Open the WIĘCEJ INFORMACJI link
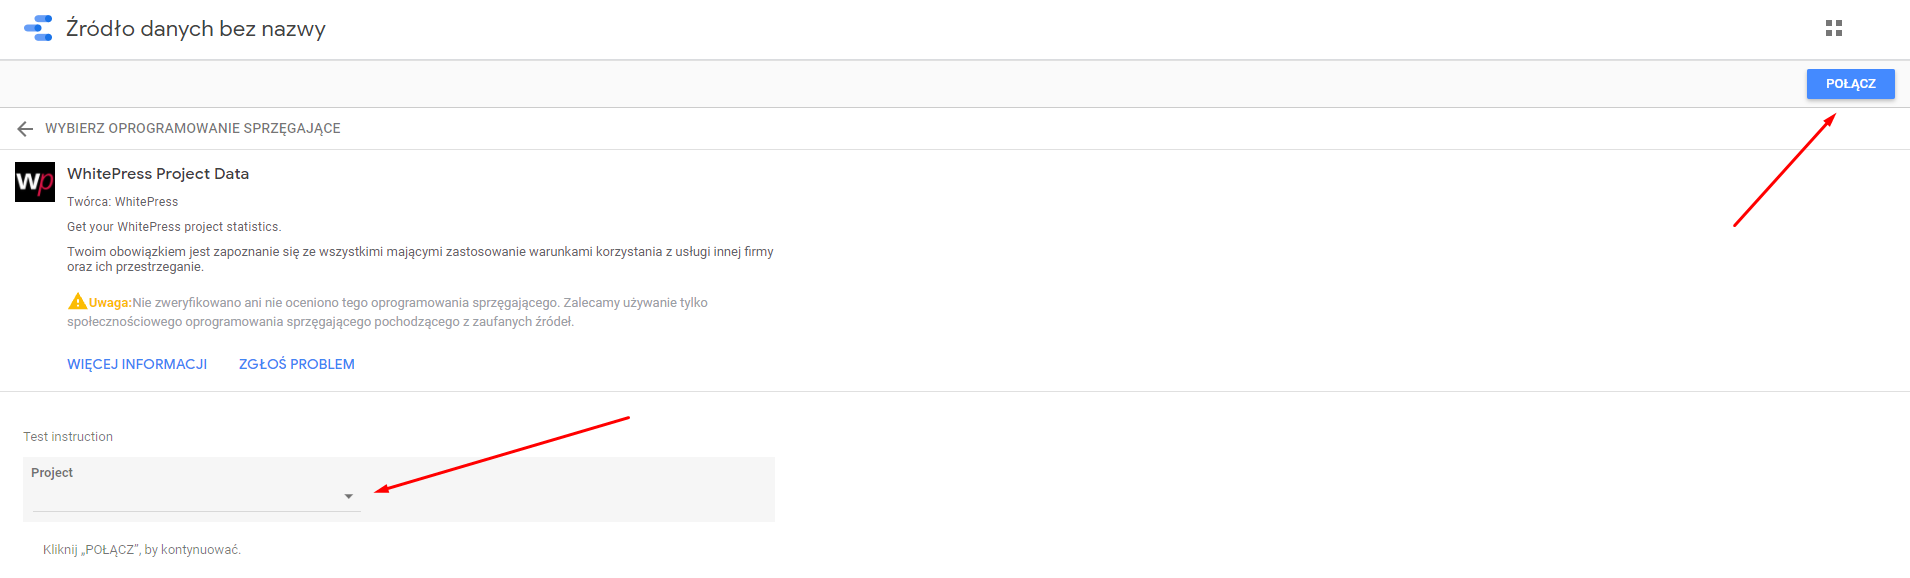The image size is (1910, 578). point(137,364)
